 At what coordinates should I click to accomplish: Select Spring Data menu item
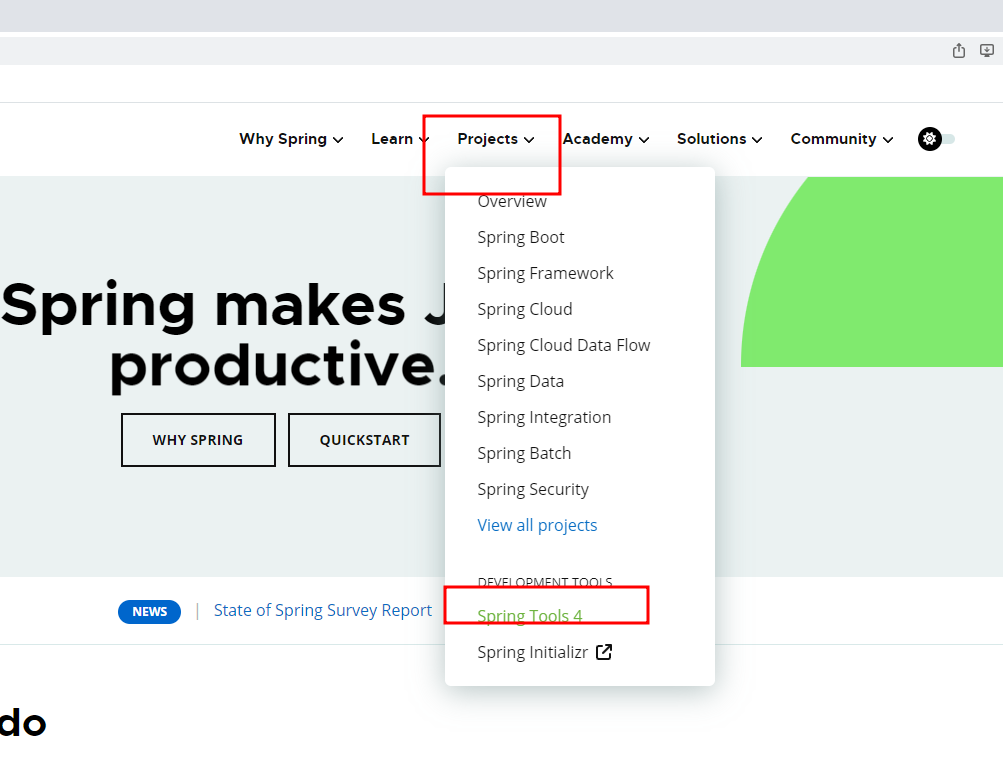tap(520, 381)
